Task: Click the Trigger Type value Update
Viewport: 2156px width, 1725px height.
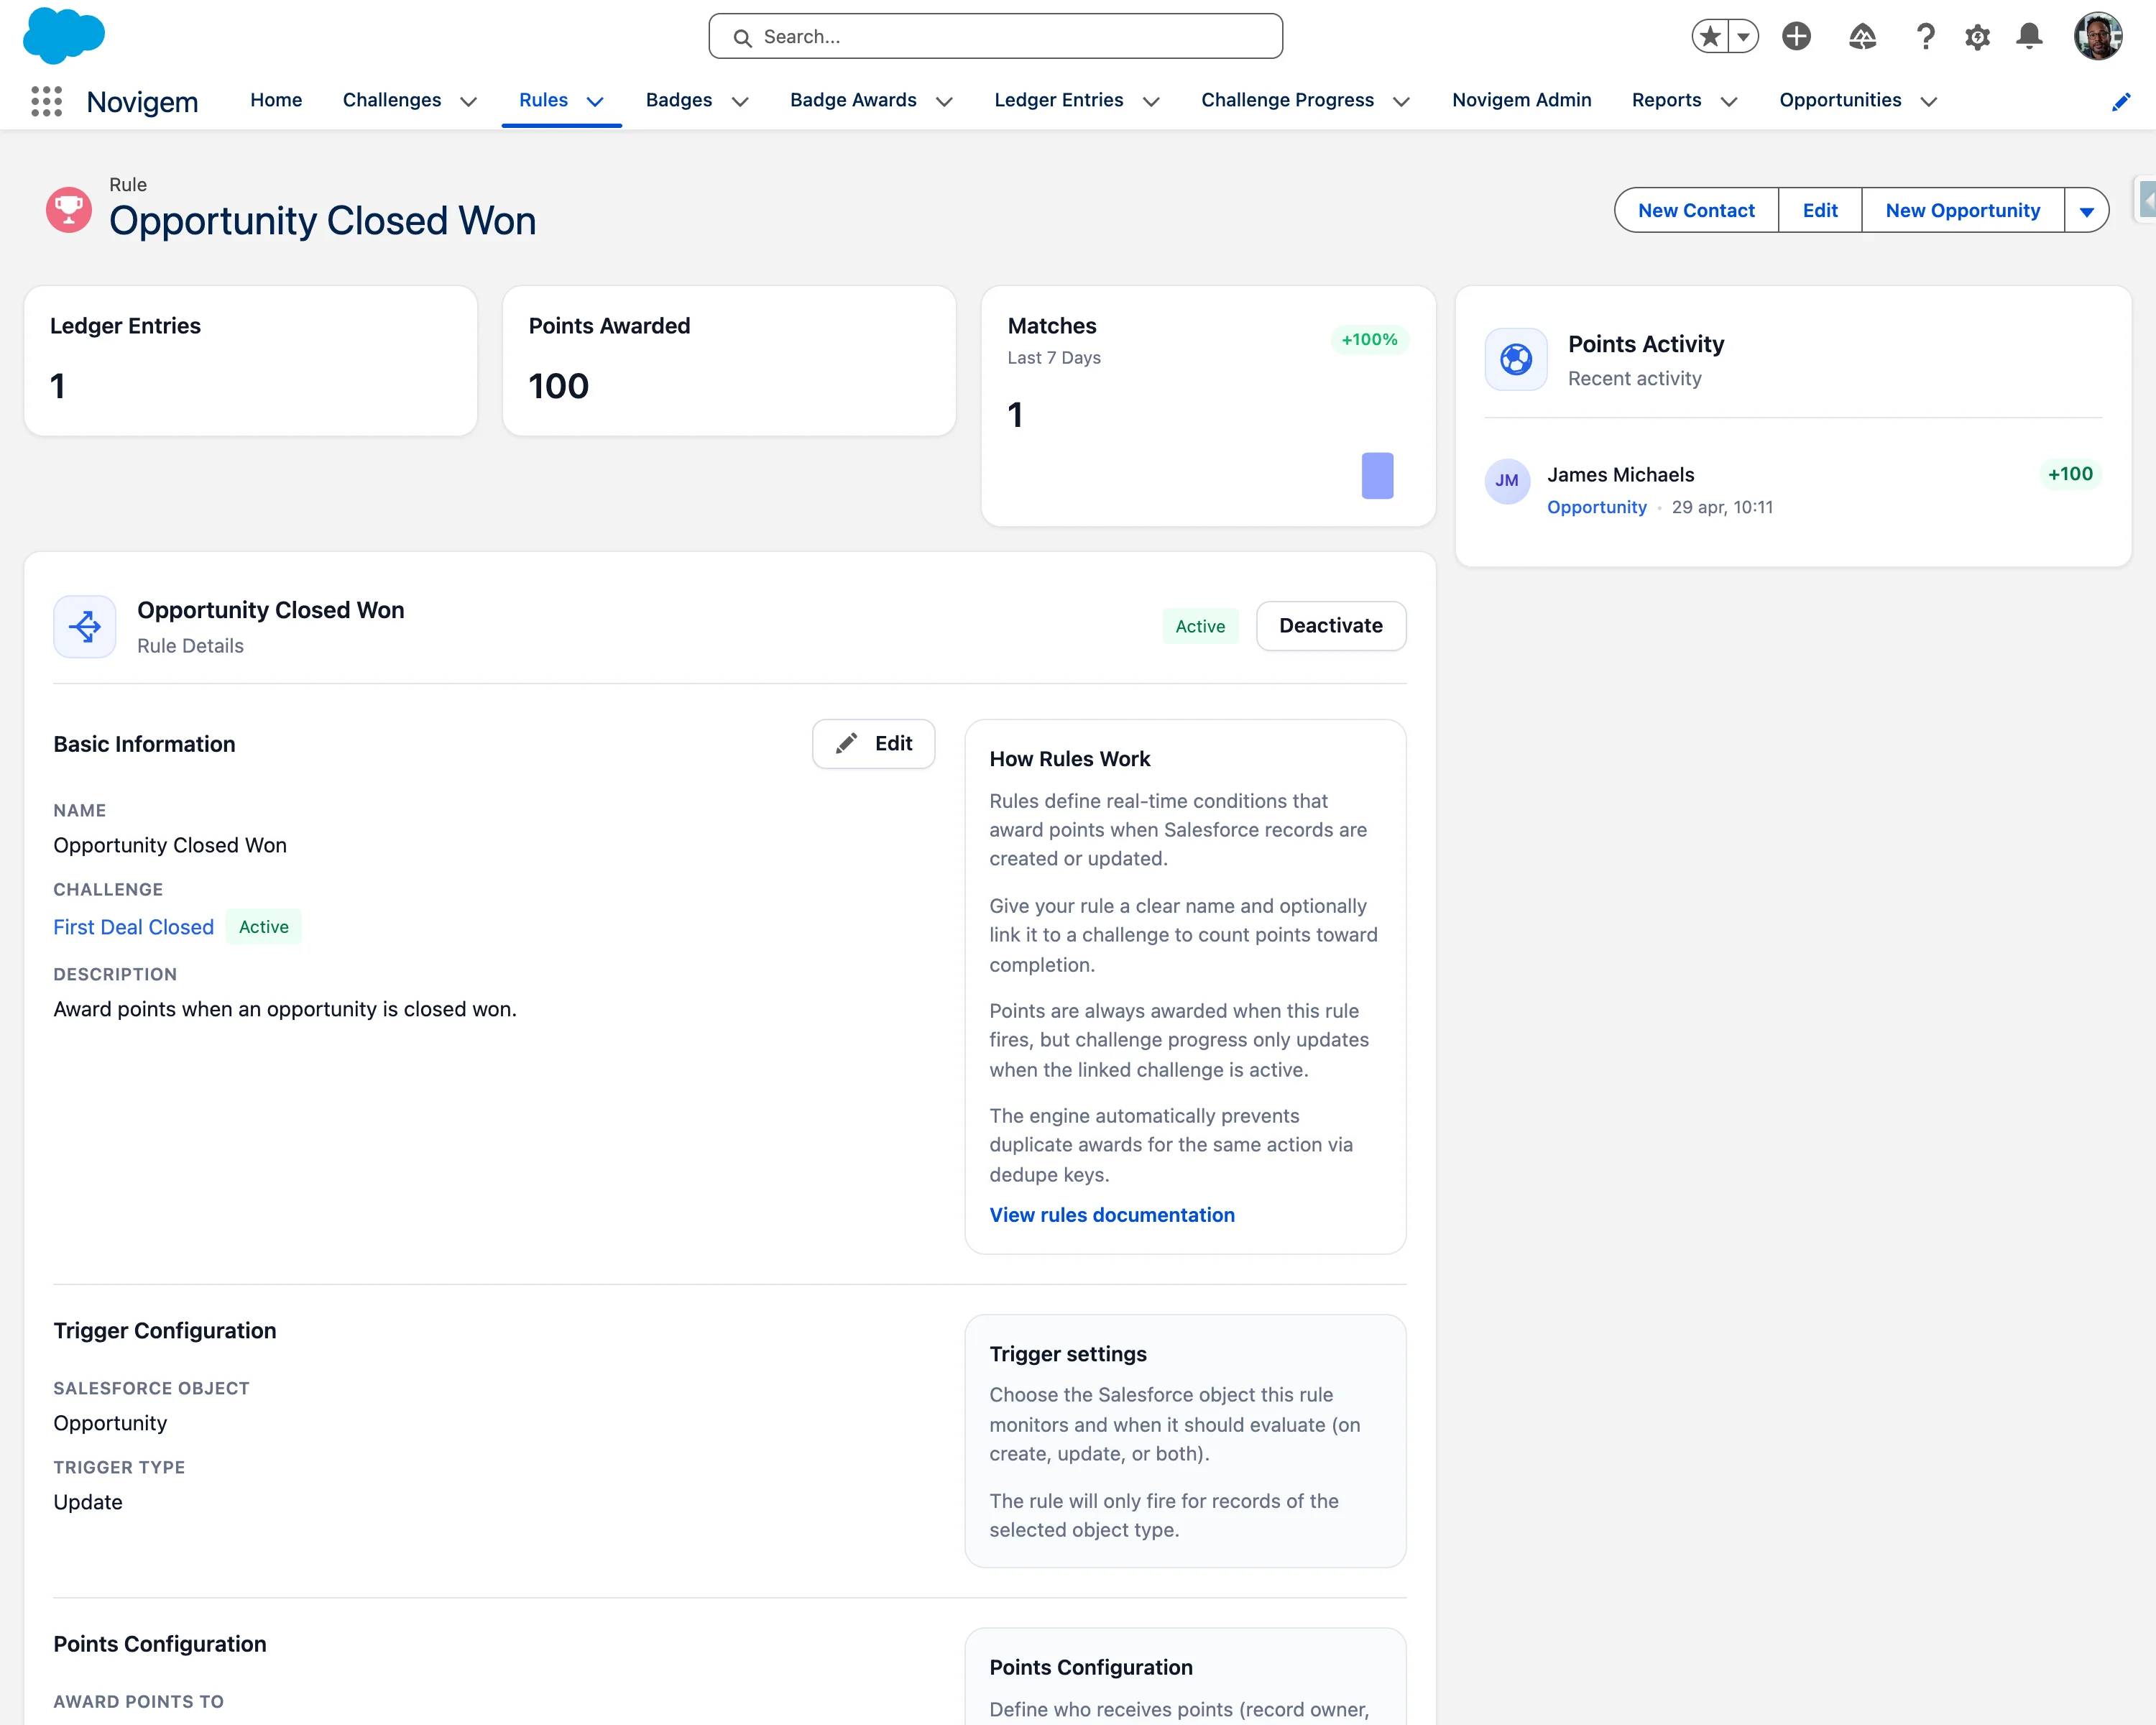Action: 88,1502
